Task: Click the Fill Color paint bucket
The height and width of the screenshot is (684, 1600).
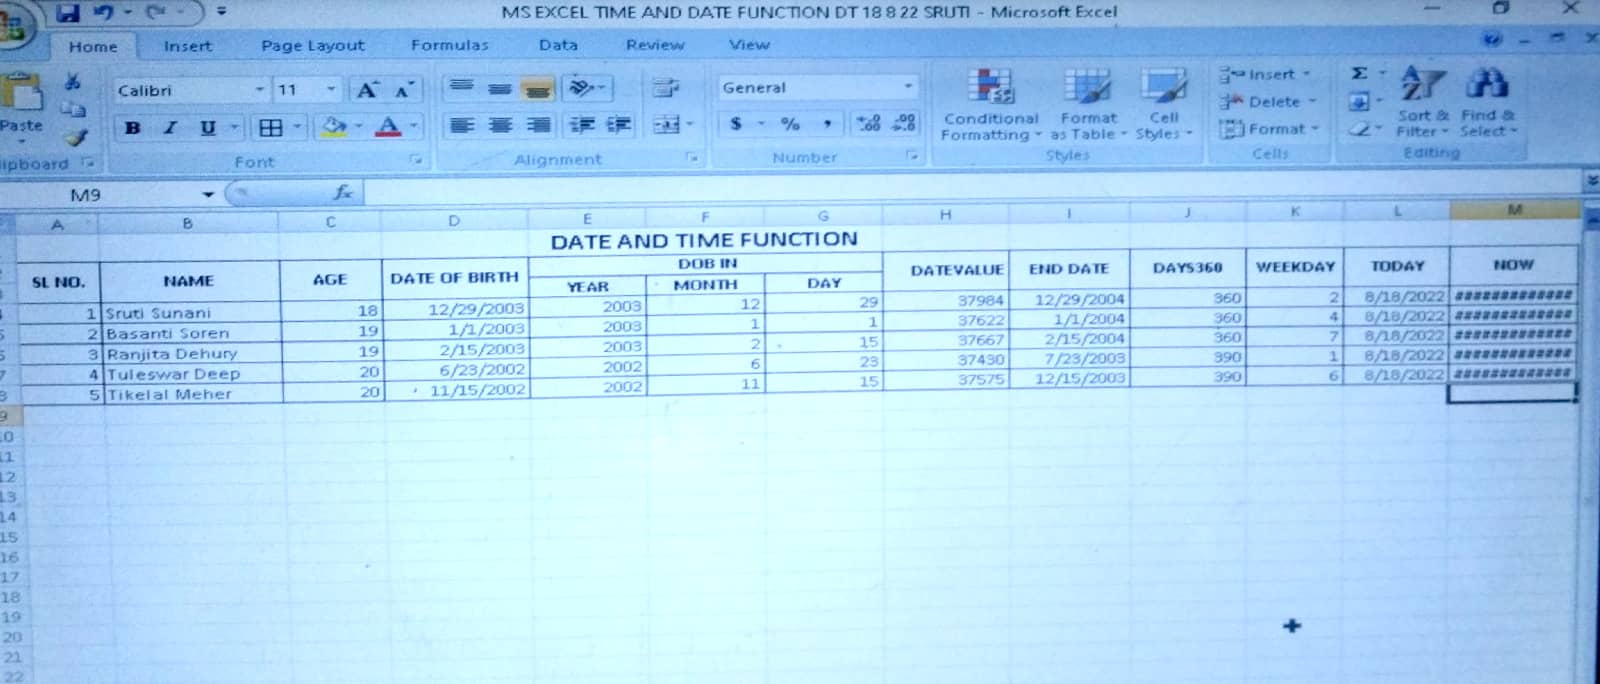Action: 333,127
